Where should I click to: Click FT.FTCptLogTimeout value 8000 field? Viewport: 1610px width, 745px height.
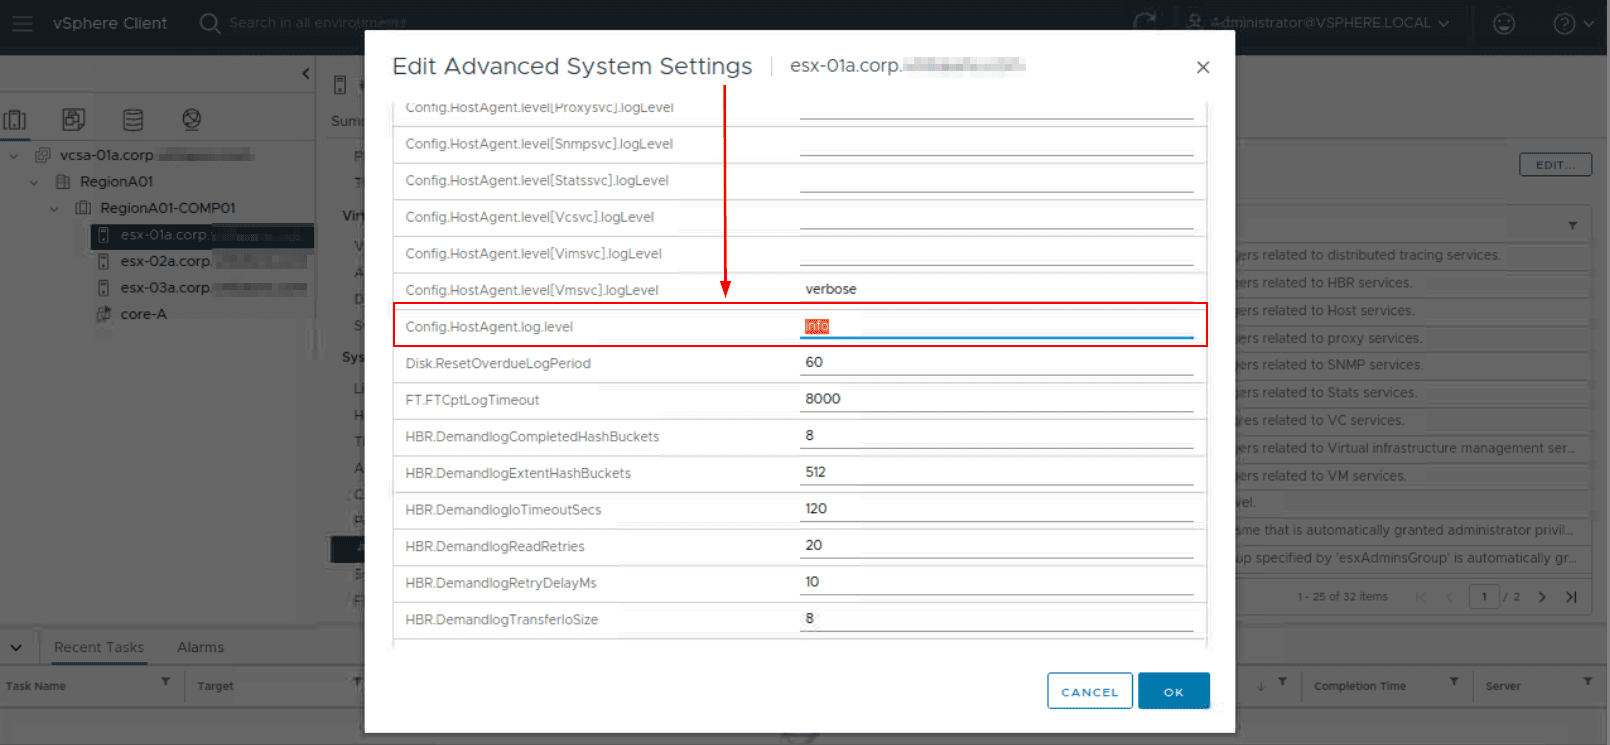(x=996, y=399)
